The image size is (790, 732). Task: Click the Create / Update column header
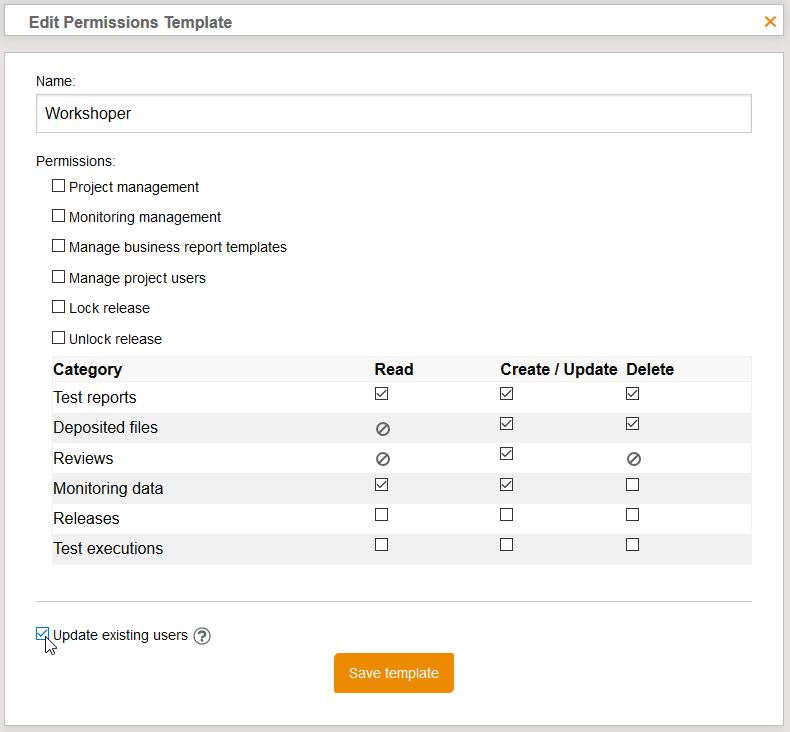[559, 369]
